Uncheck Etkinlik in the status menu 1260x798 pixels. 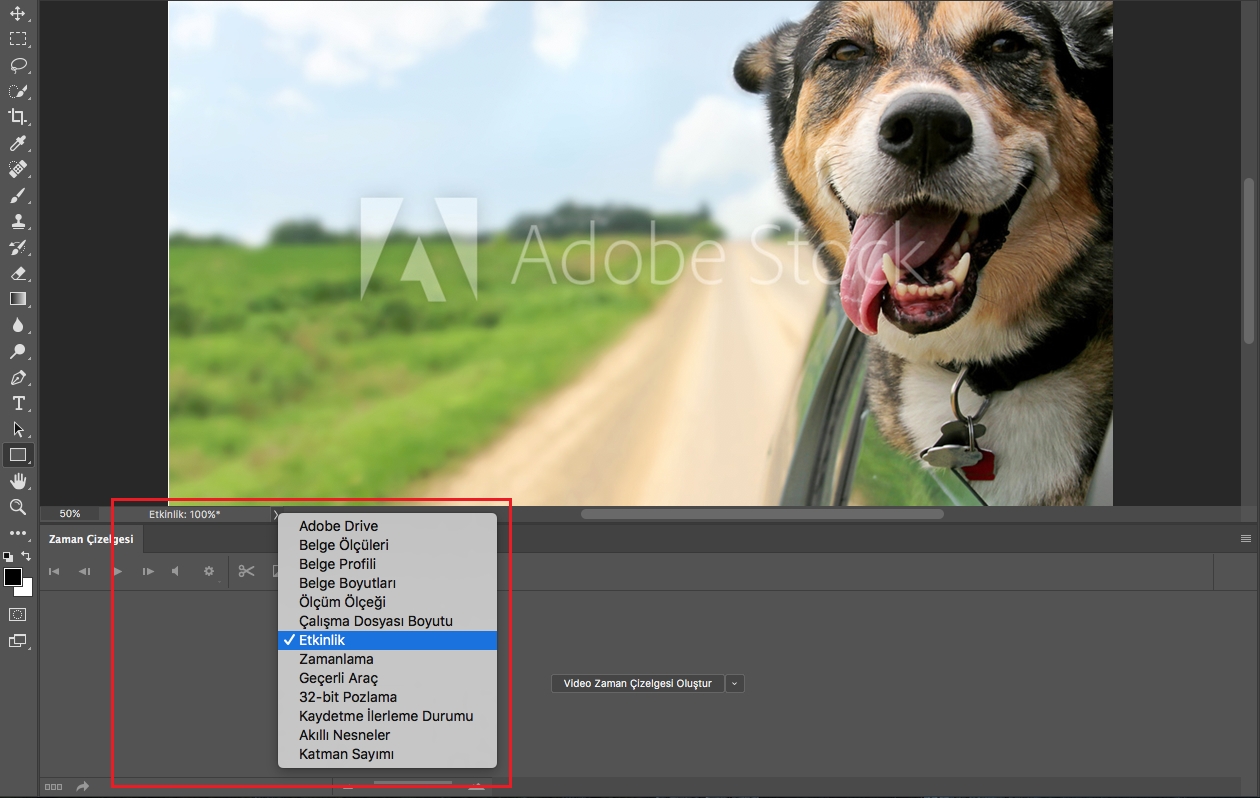(387, 639)
